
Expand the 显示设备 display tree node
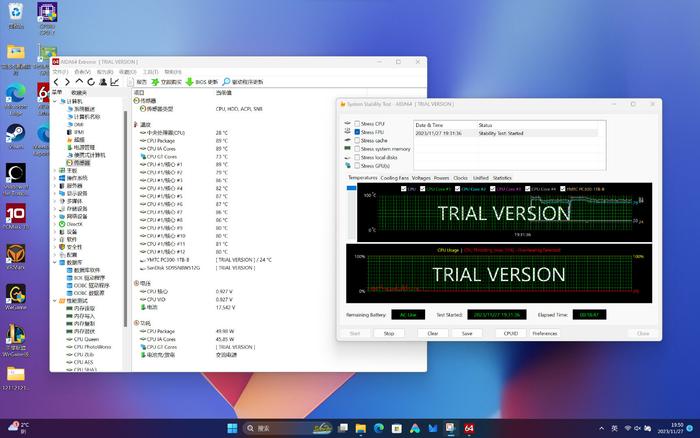pyautogui.click(x=55, y=193)
